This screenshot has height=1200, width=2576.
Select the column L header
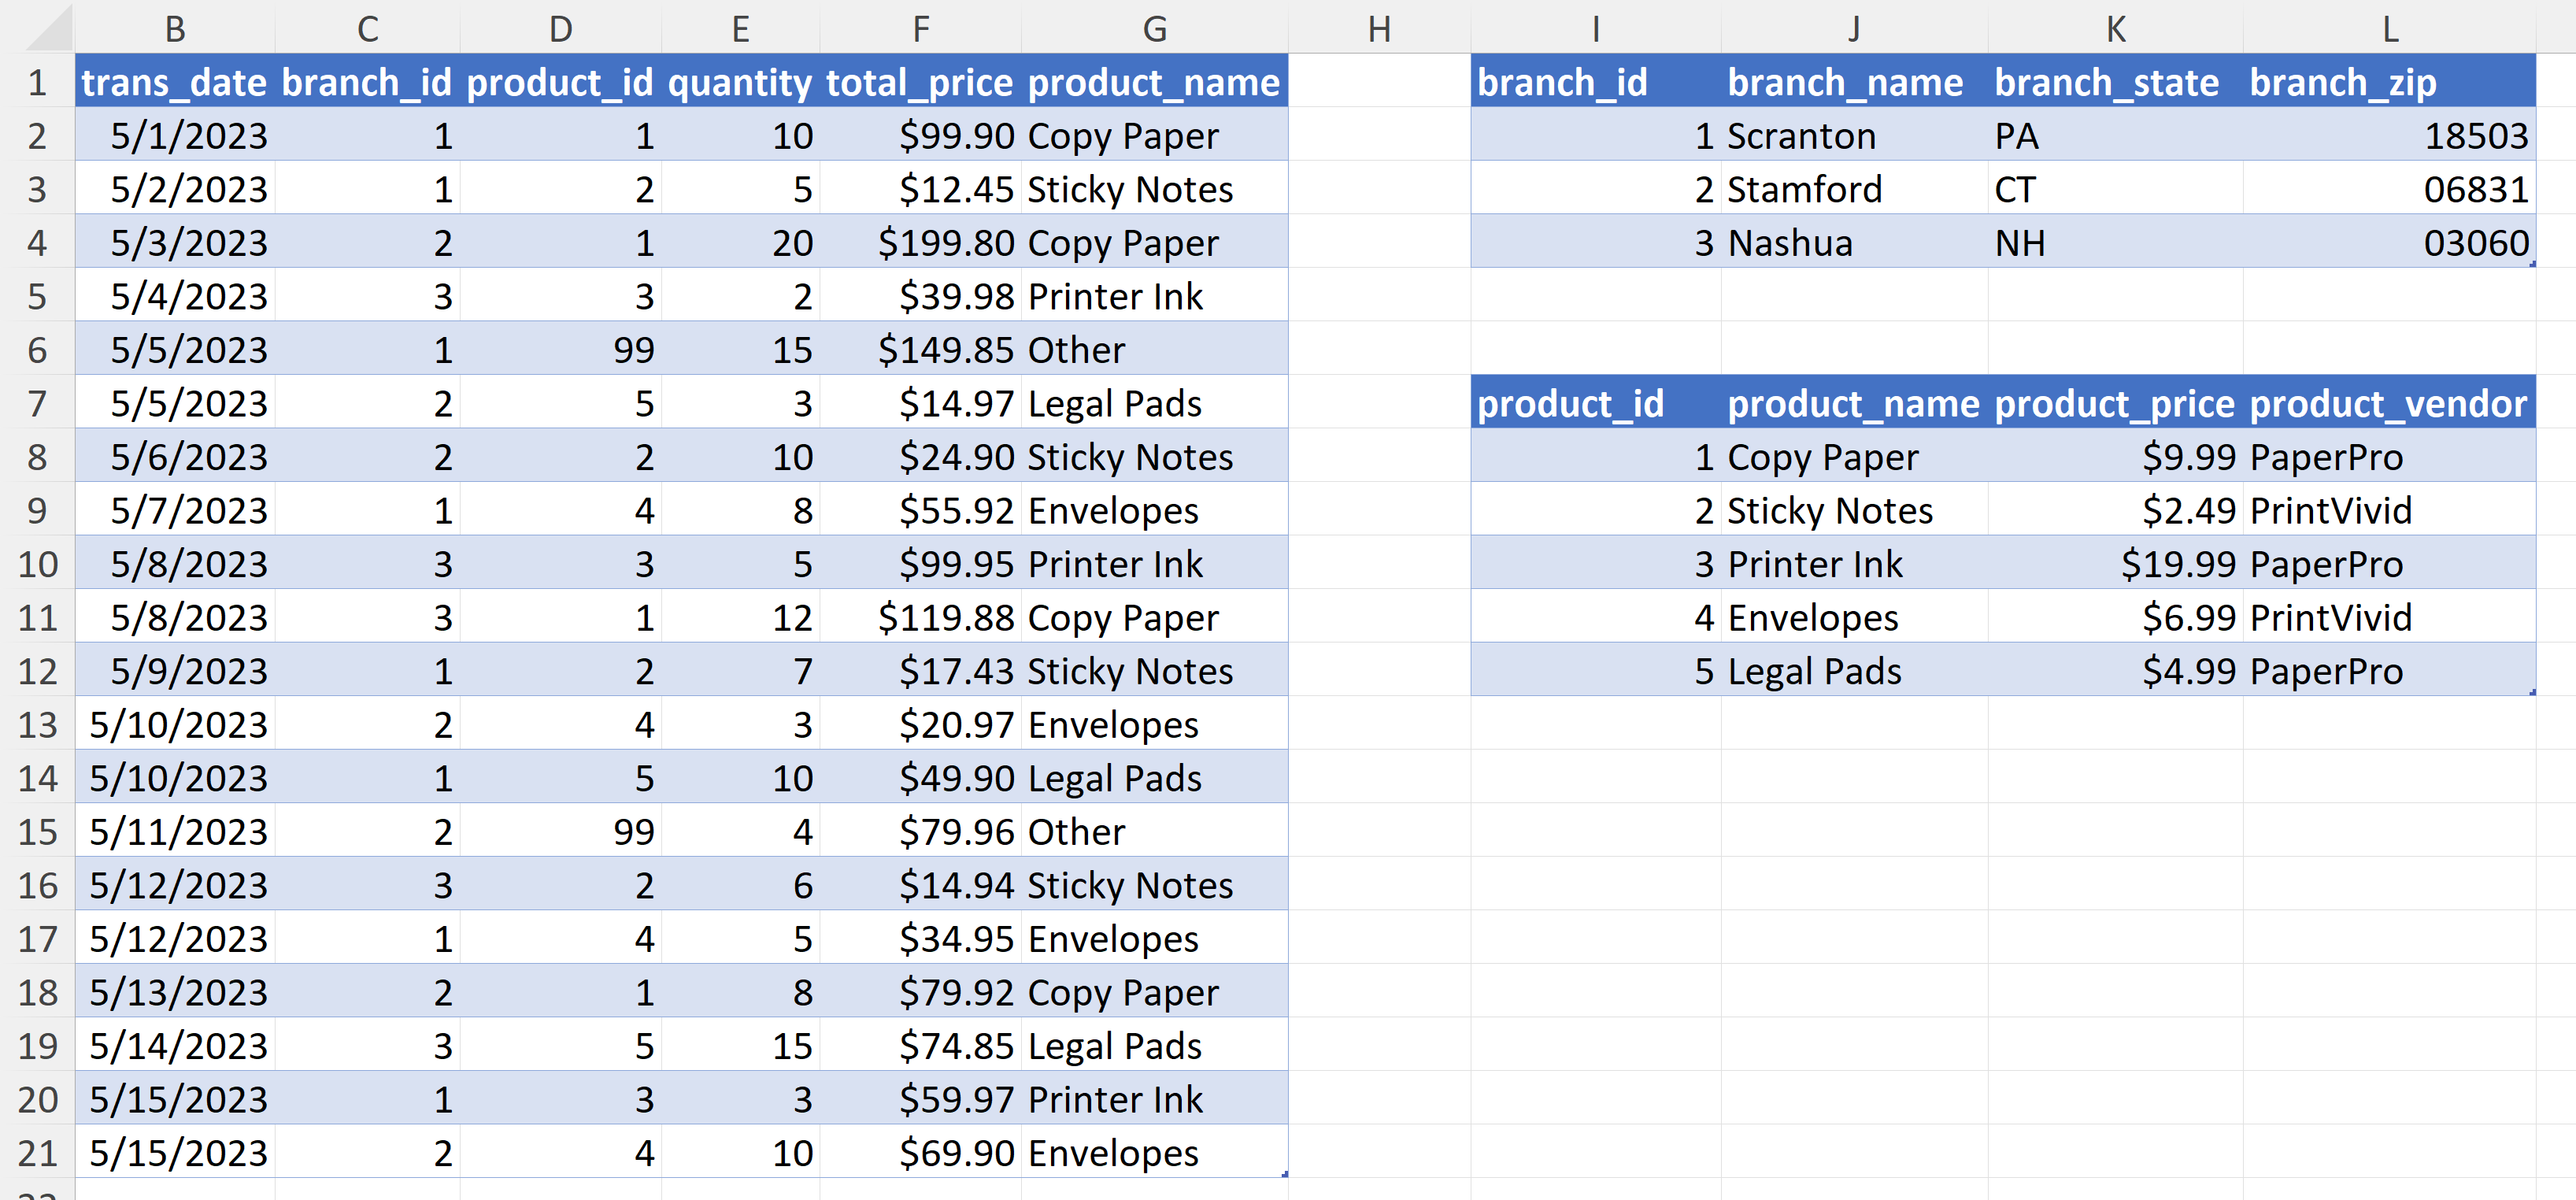pos(2389,29)
